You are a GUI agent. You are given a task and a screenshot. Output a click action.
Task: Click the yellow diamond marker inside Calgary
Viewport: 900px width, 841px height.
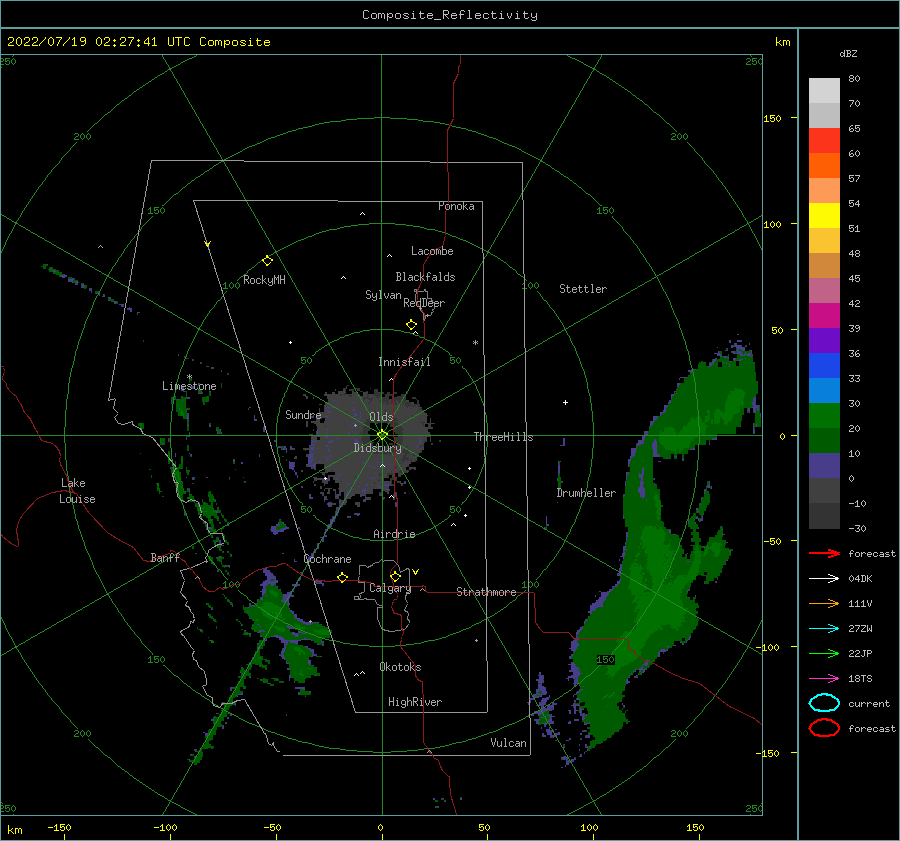pyautogui.click(x=395, y=576)
